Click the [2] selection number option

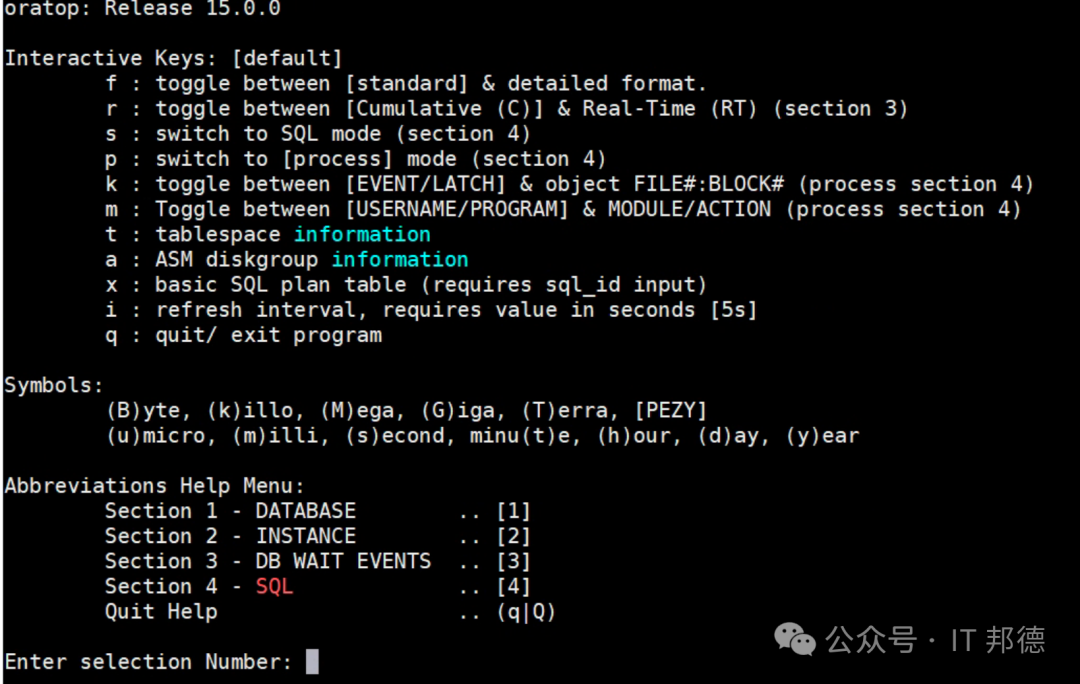(x=513, y=536)
